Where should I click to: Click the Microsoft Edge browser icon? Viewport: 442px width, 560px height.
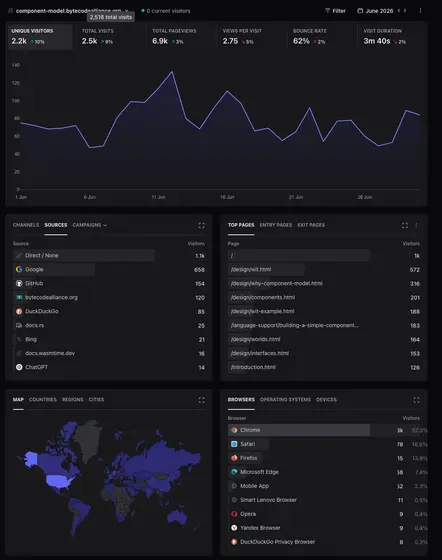click(234, 472)
